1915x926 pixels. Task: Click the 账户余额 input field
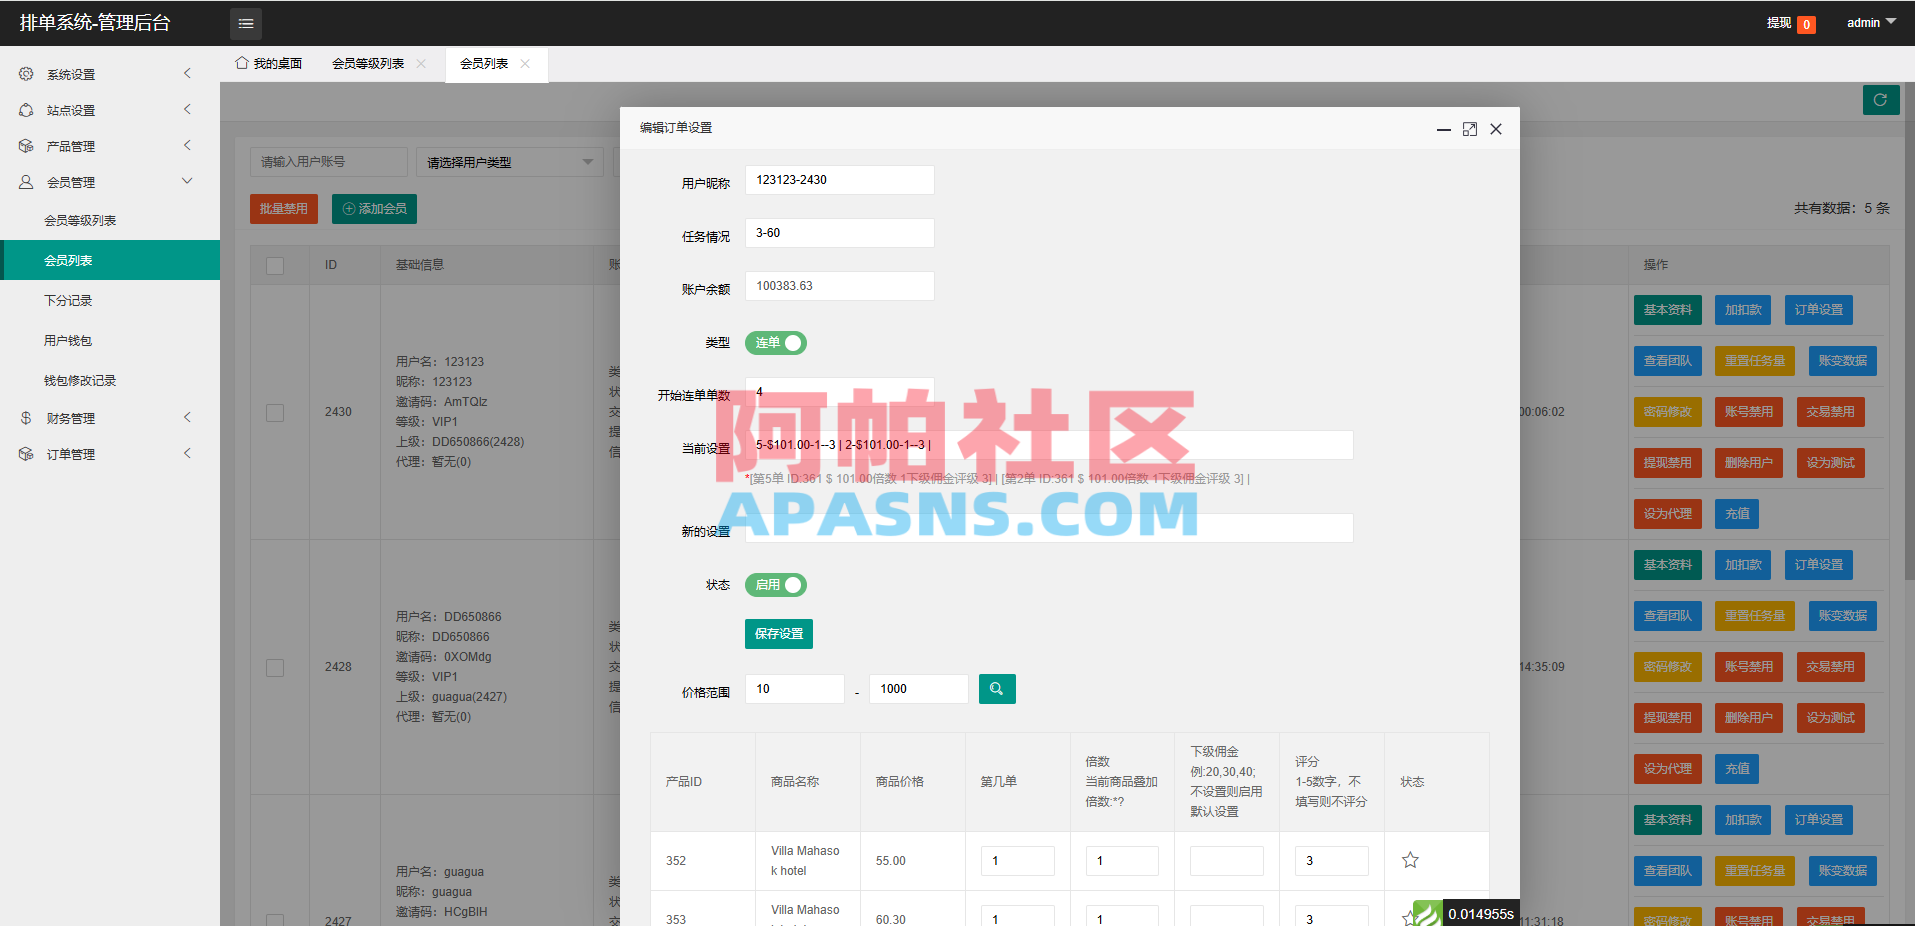[x=838, y=286]
